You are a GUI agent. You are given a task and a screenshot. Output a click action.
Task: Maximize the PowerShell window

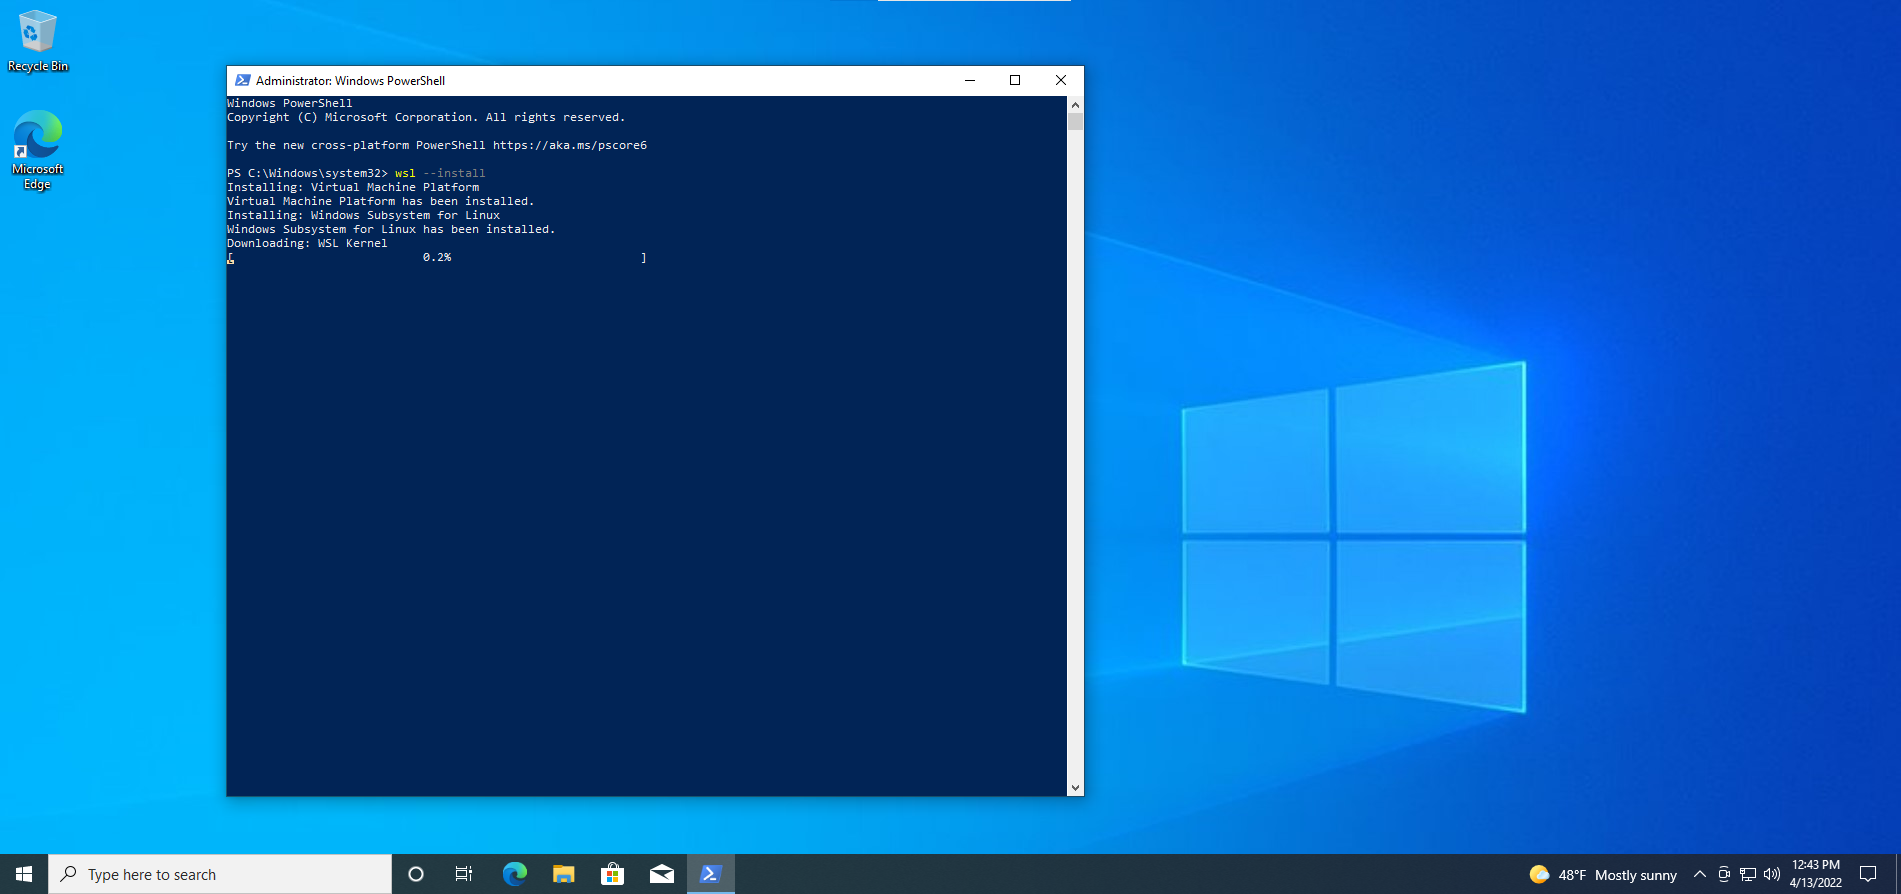pos(1015,81)
